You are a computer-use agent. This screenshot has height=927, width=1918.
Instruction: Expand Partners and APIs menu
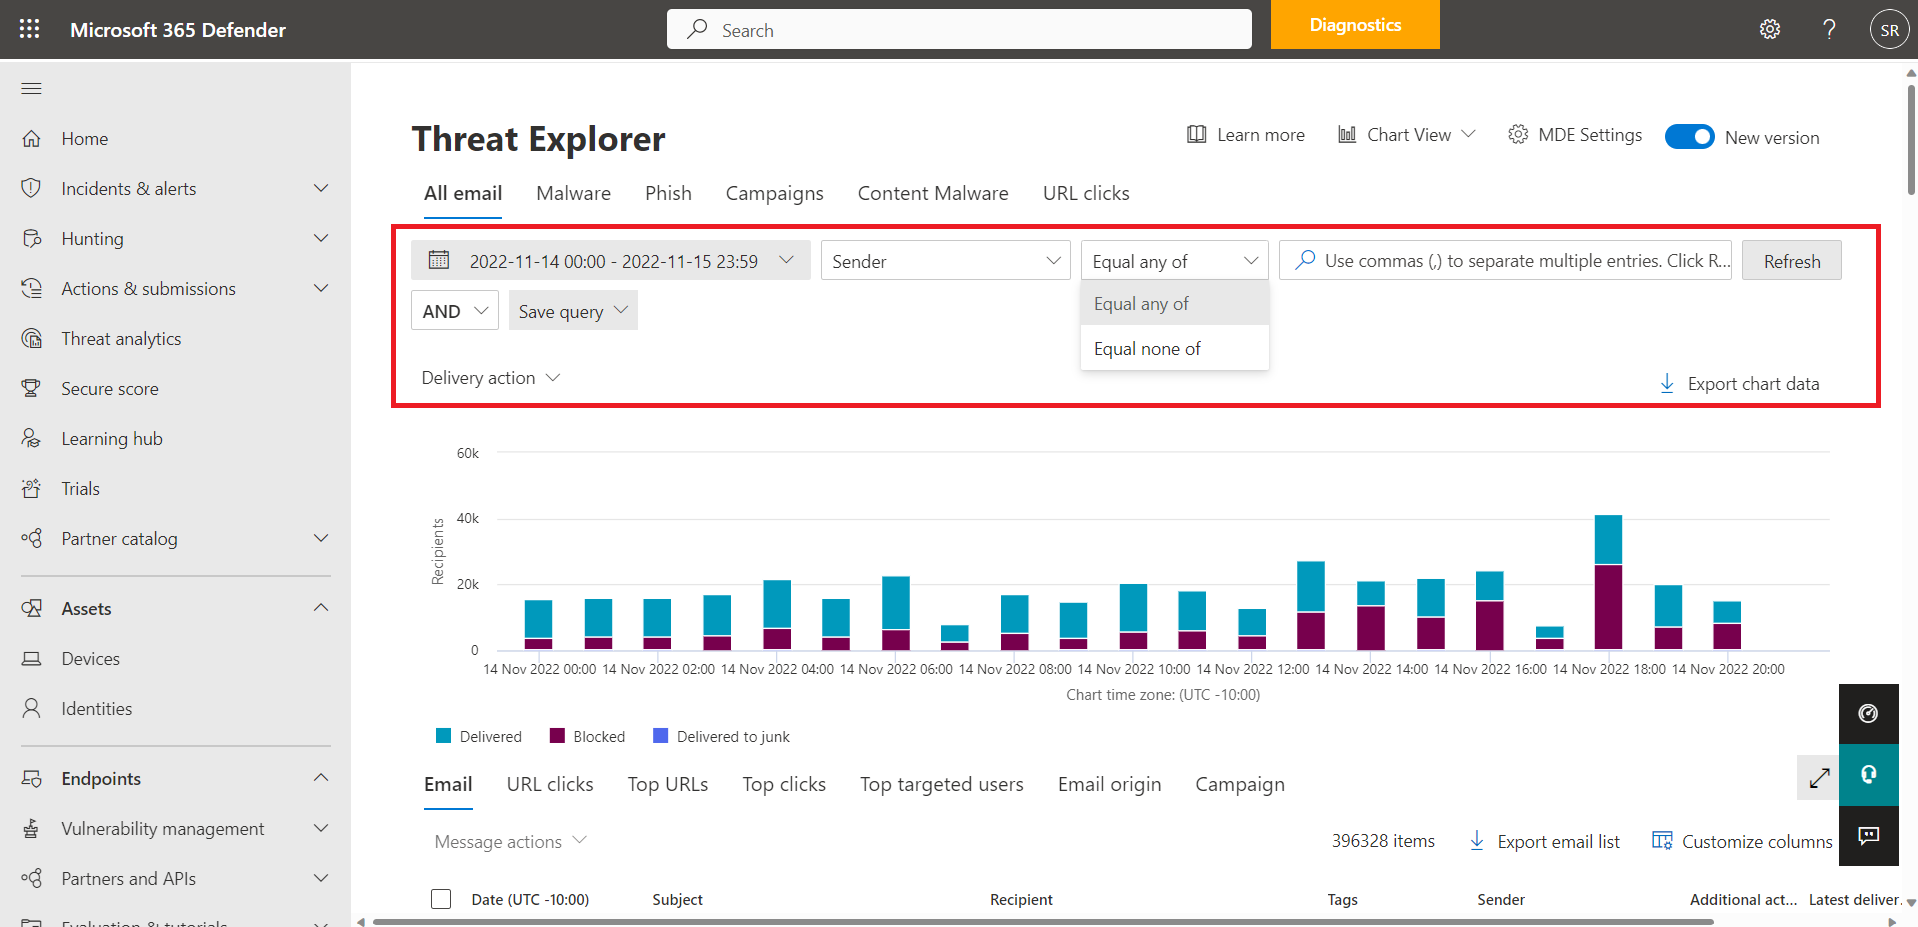pos(321,878)
